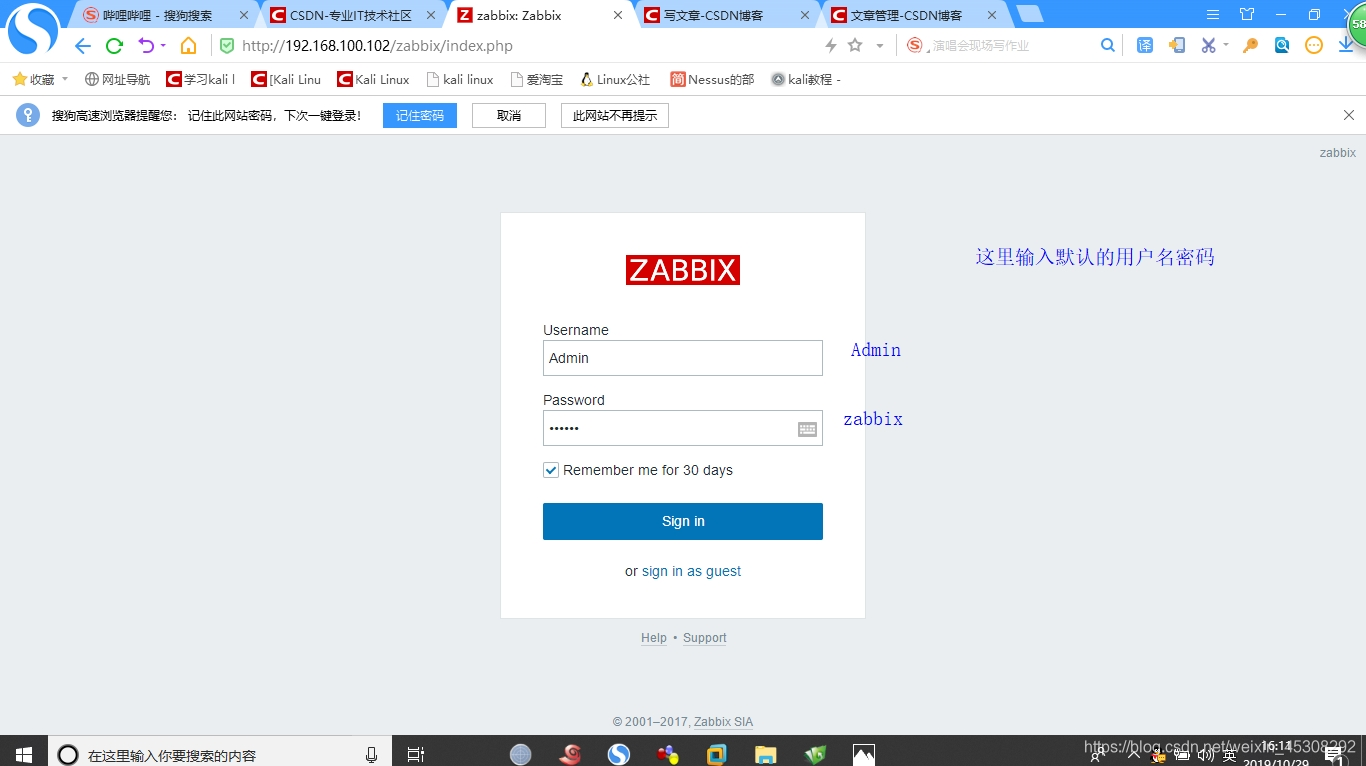
Task: Open the virtual keyboard icon in Password field
Action: (808, 429)
